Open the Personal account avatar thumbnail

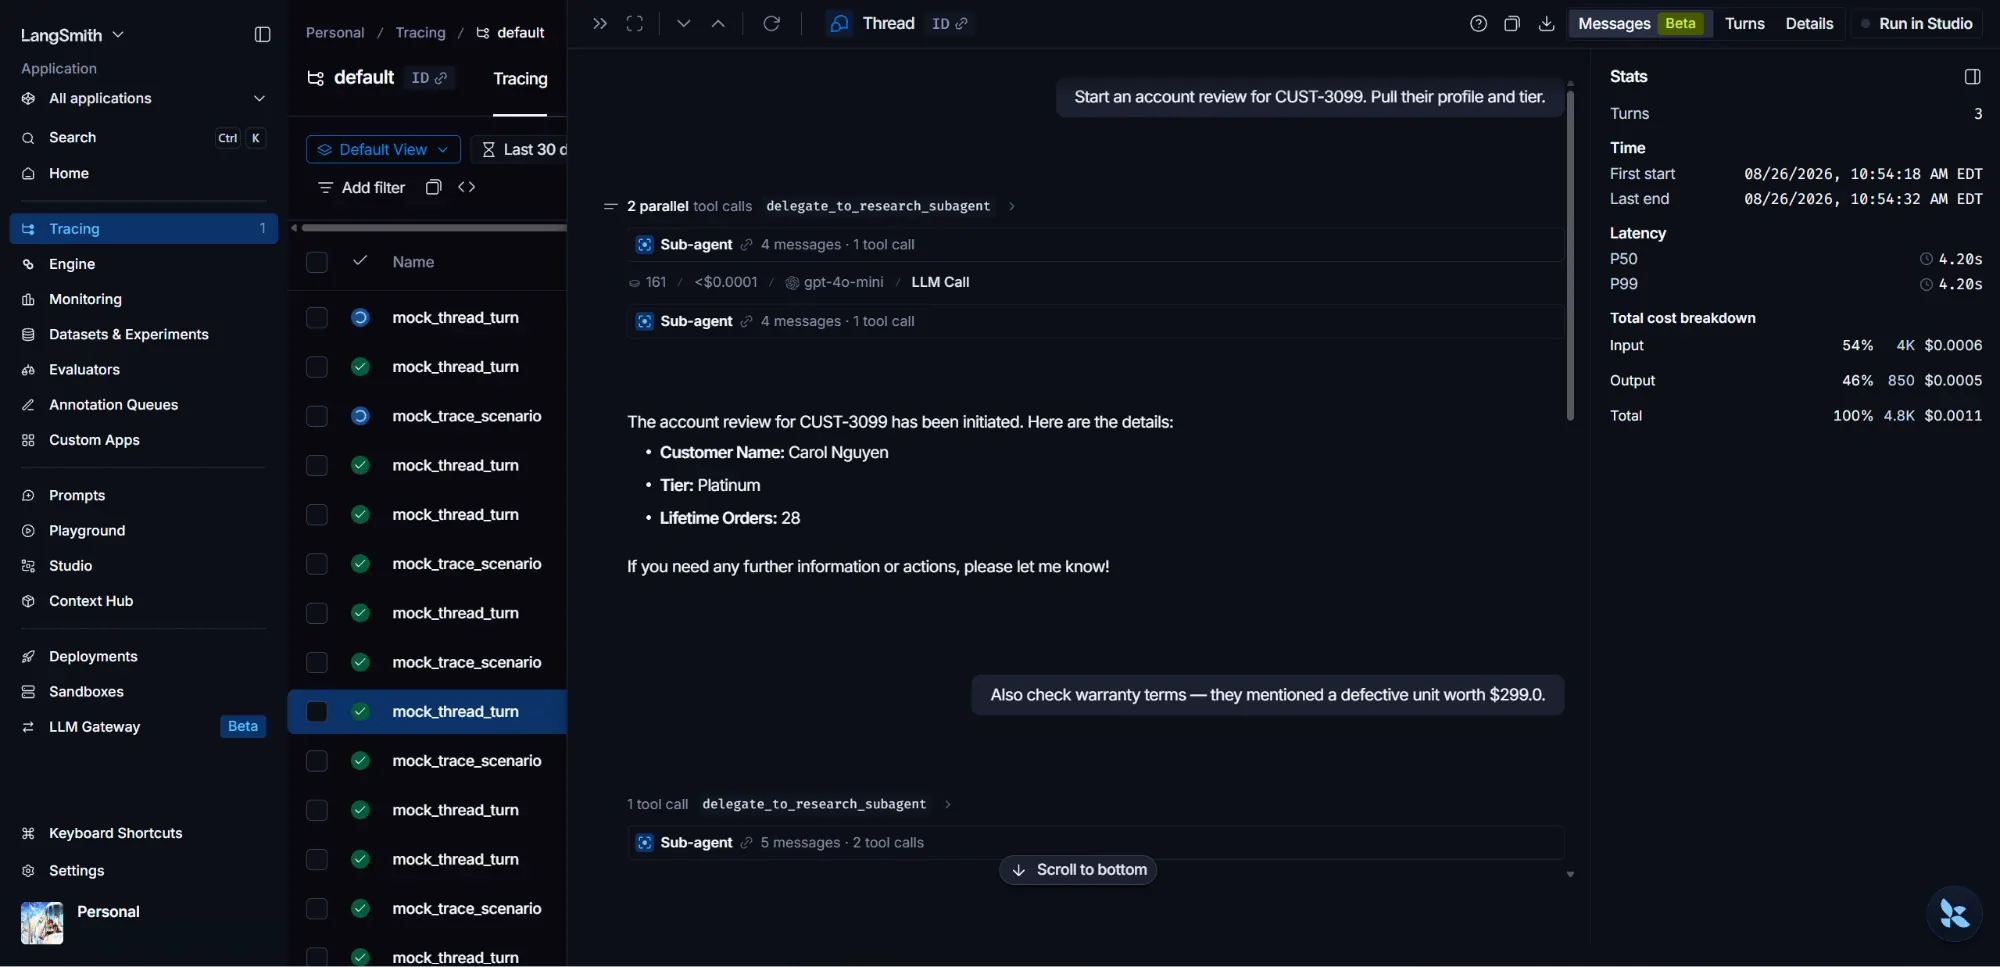point(42,923)
